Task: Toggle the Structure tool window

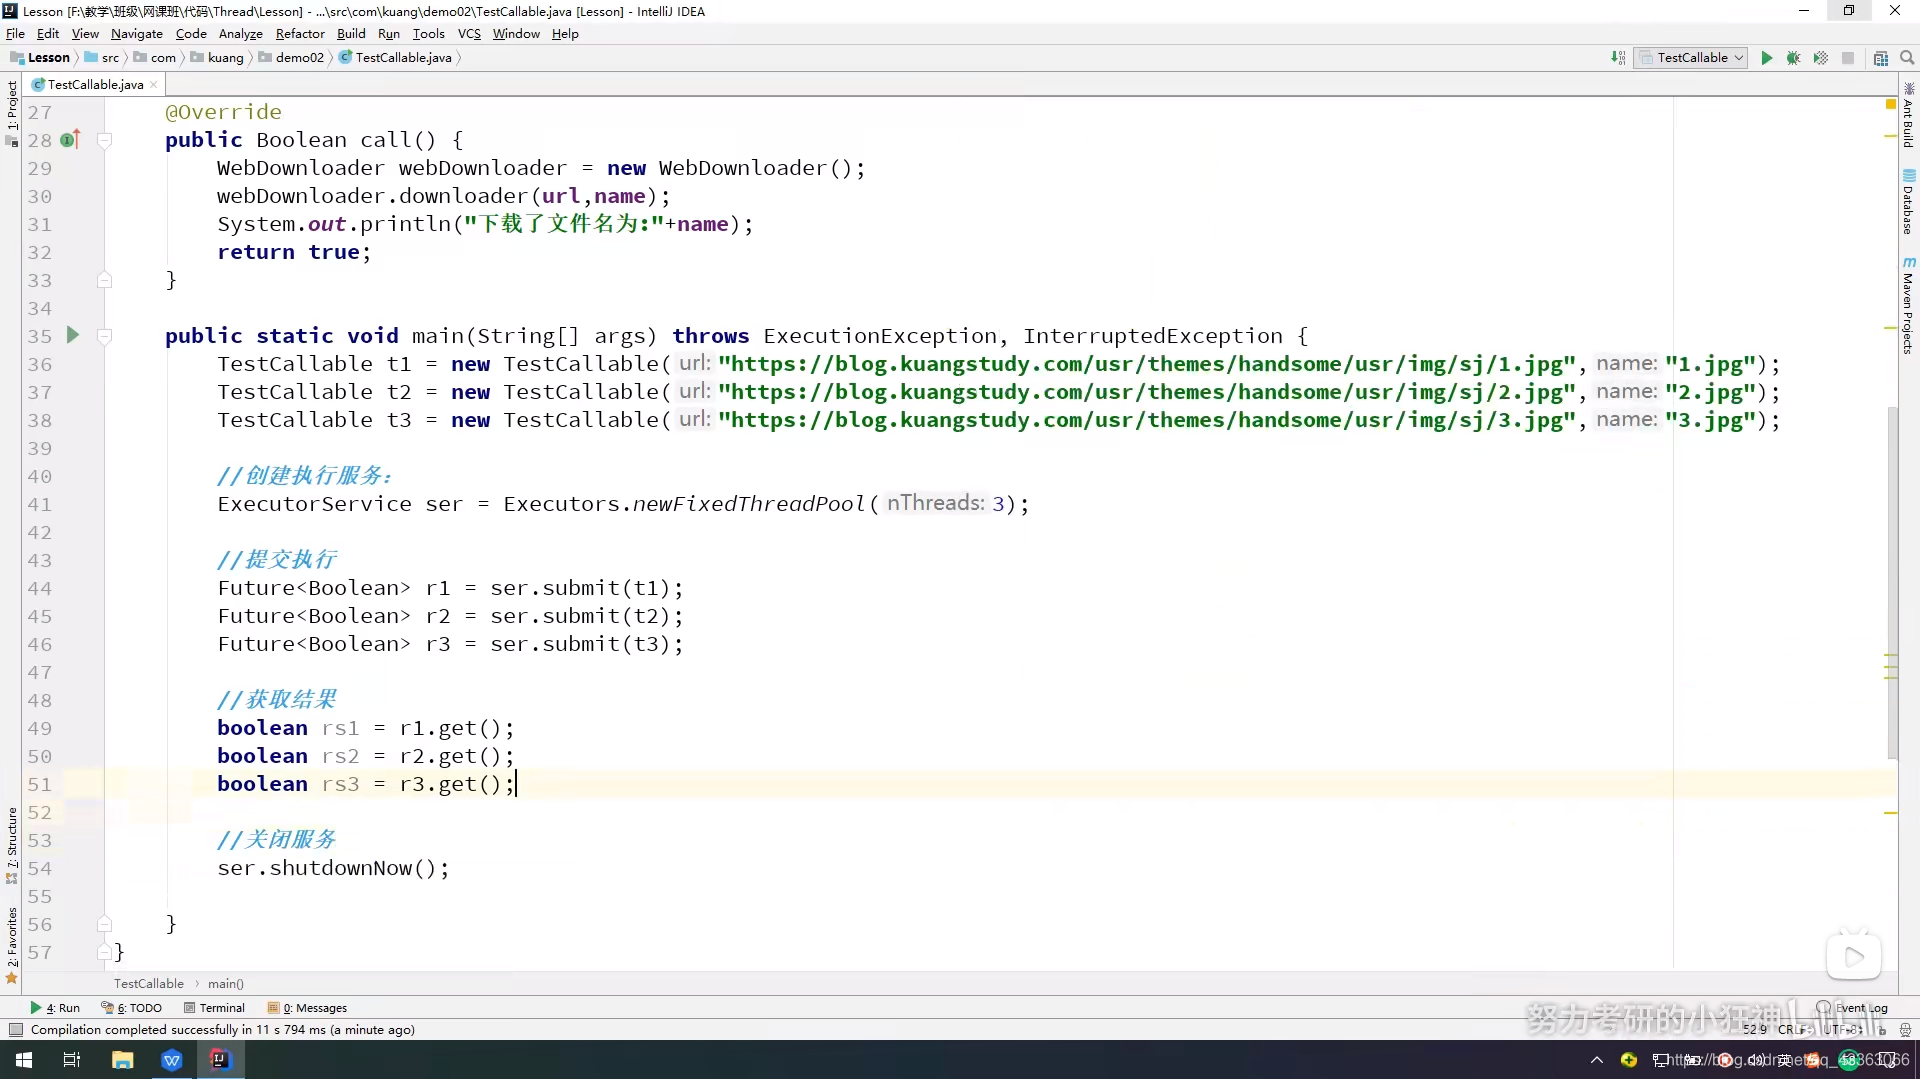Action: tap(12, 845)
